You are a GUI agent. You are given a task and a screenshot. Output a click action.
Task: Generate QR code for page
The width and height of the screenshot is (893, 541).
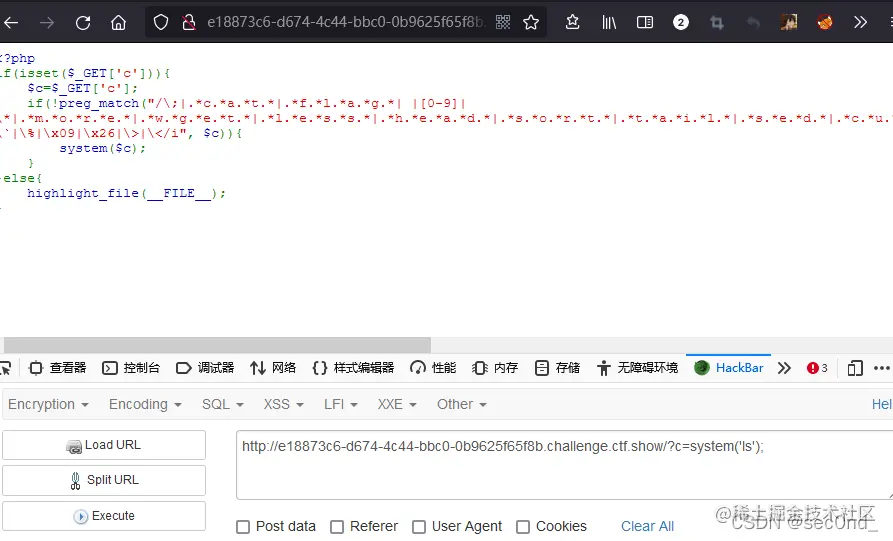coord(503,22)
